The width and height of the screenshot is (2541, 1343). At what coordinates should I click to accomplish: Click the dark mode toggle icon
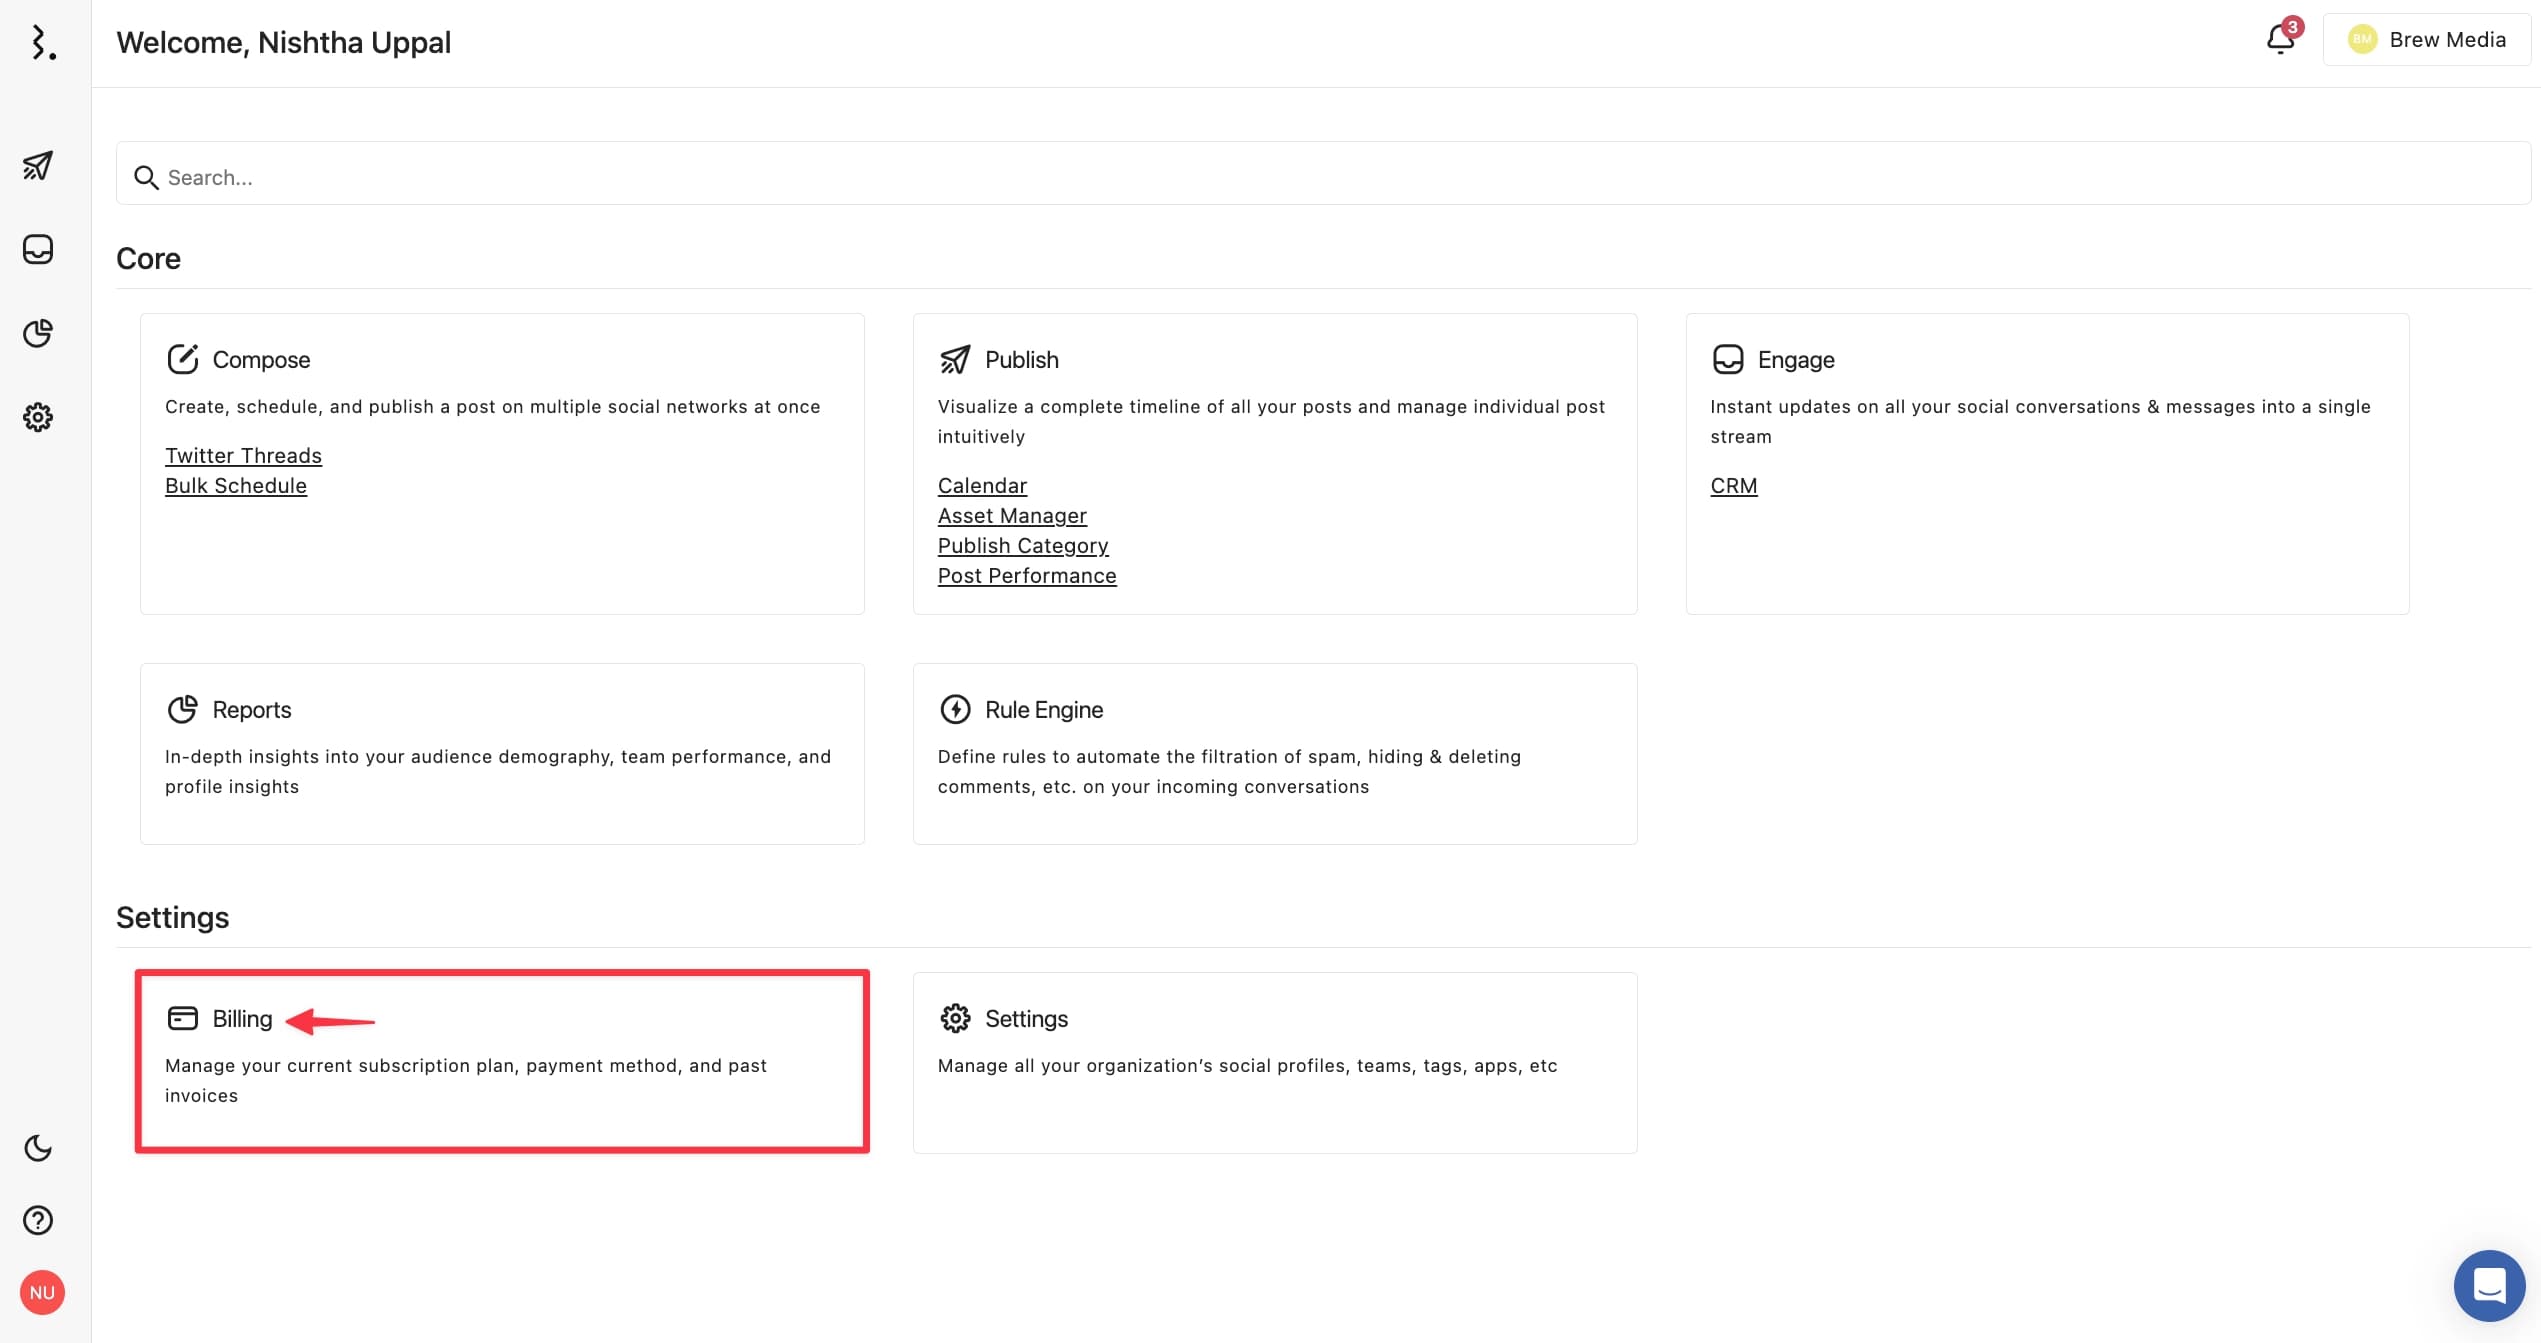click(40, 1148)
